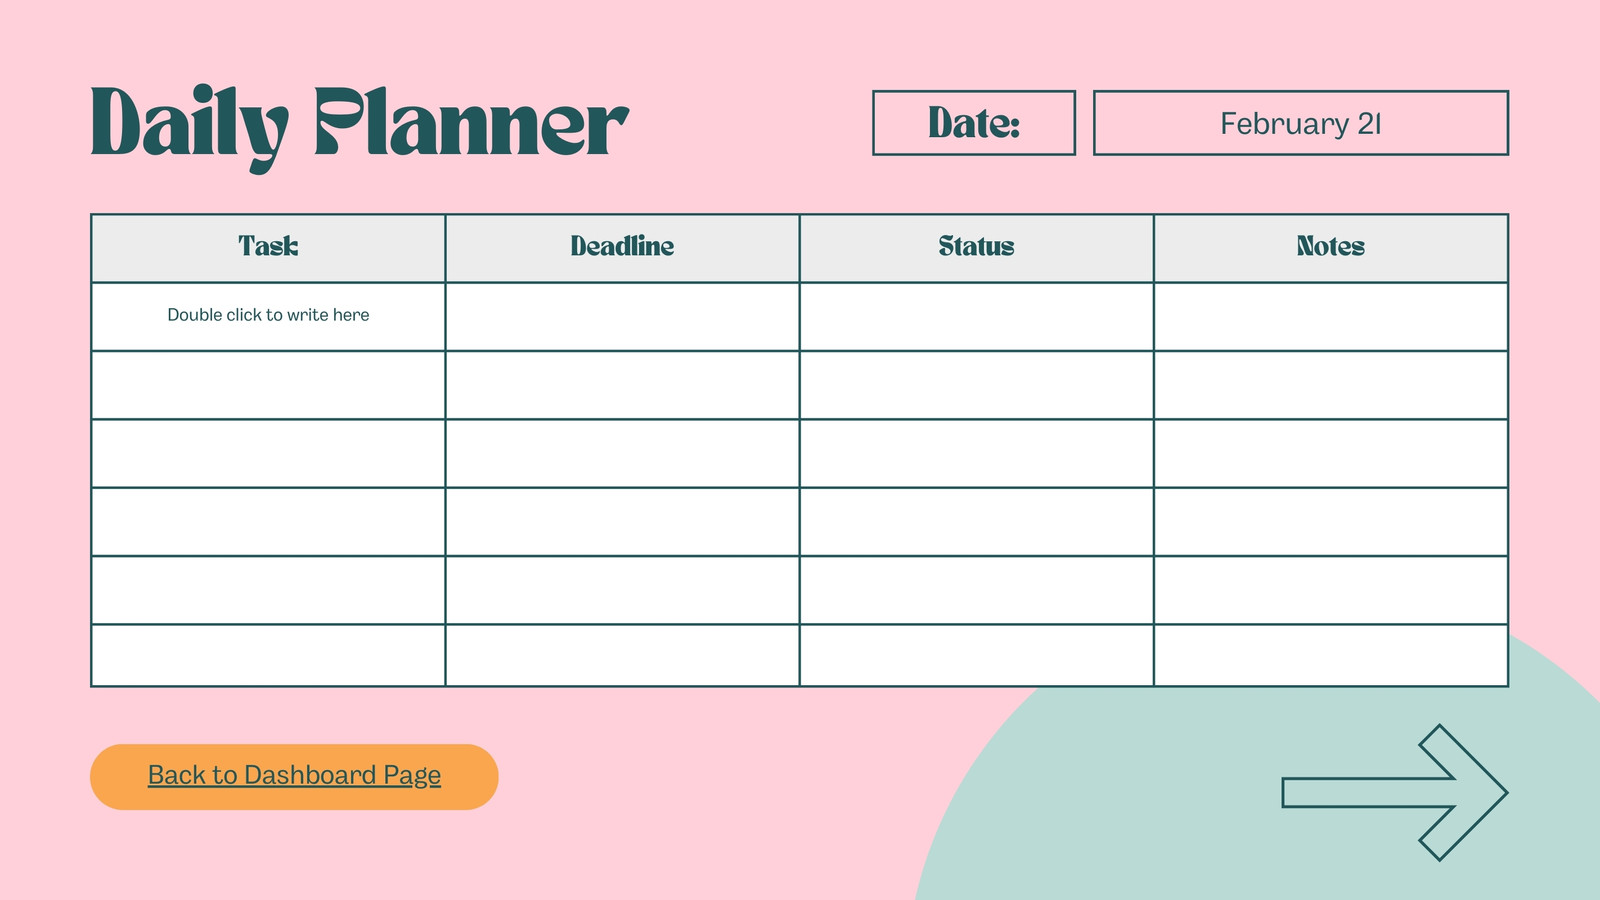Select first row Deadline cell
The width and height of the screenshot is (1600, 900).
[x=622, y=316]
